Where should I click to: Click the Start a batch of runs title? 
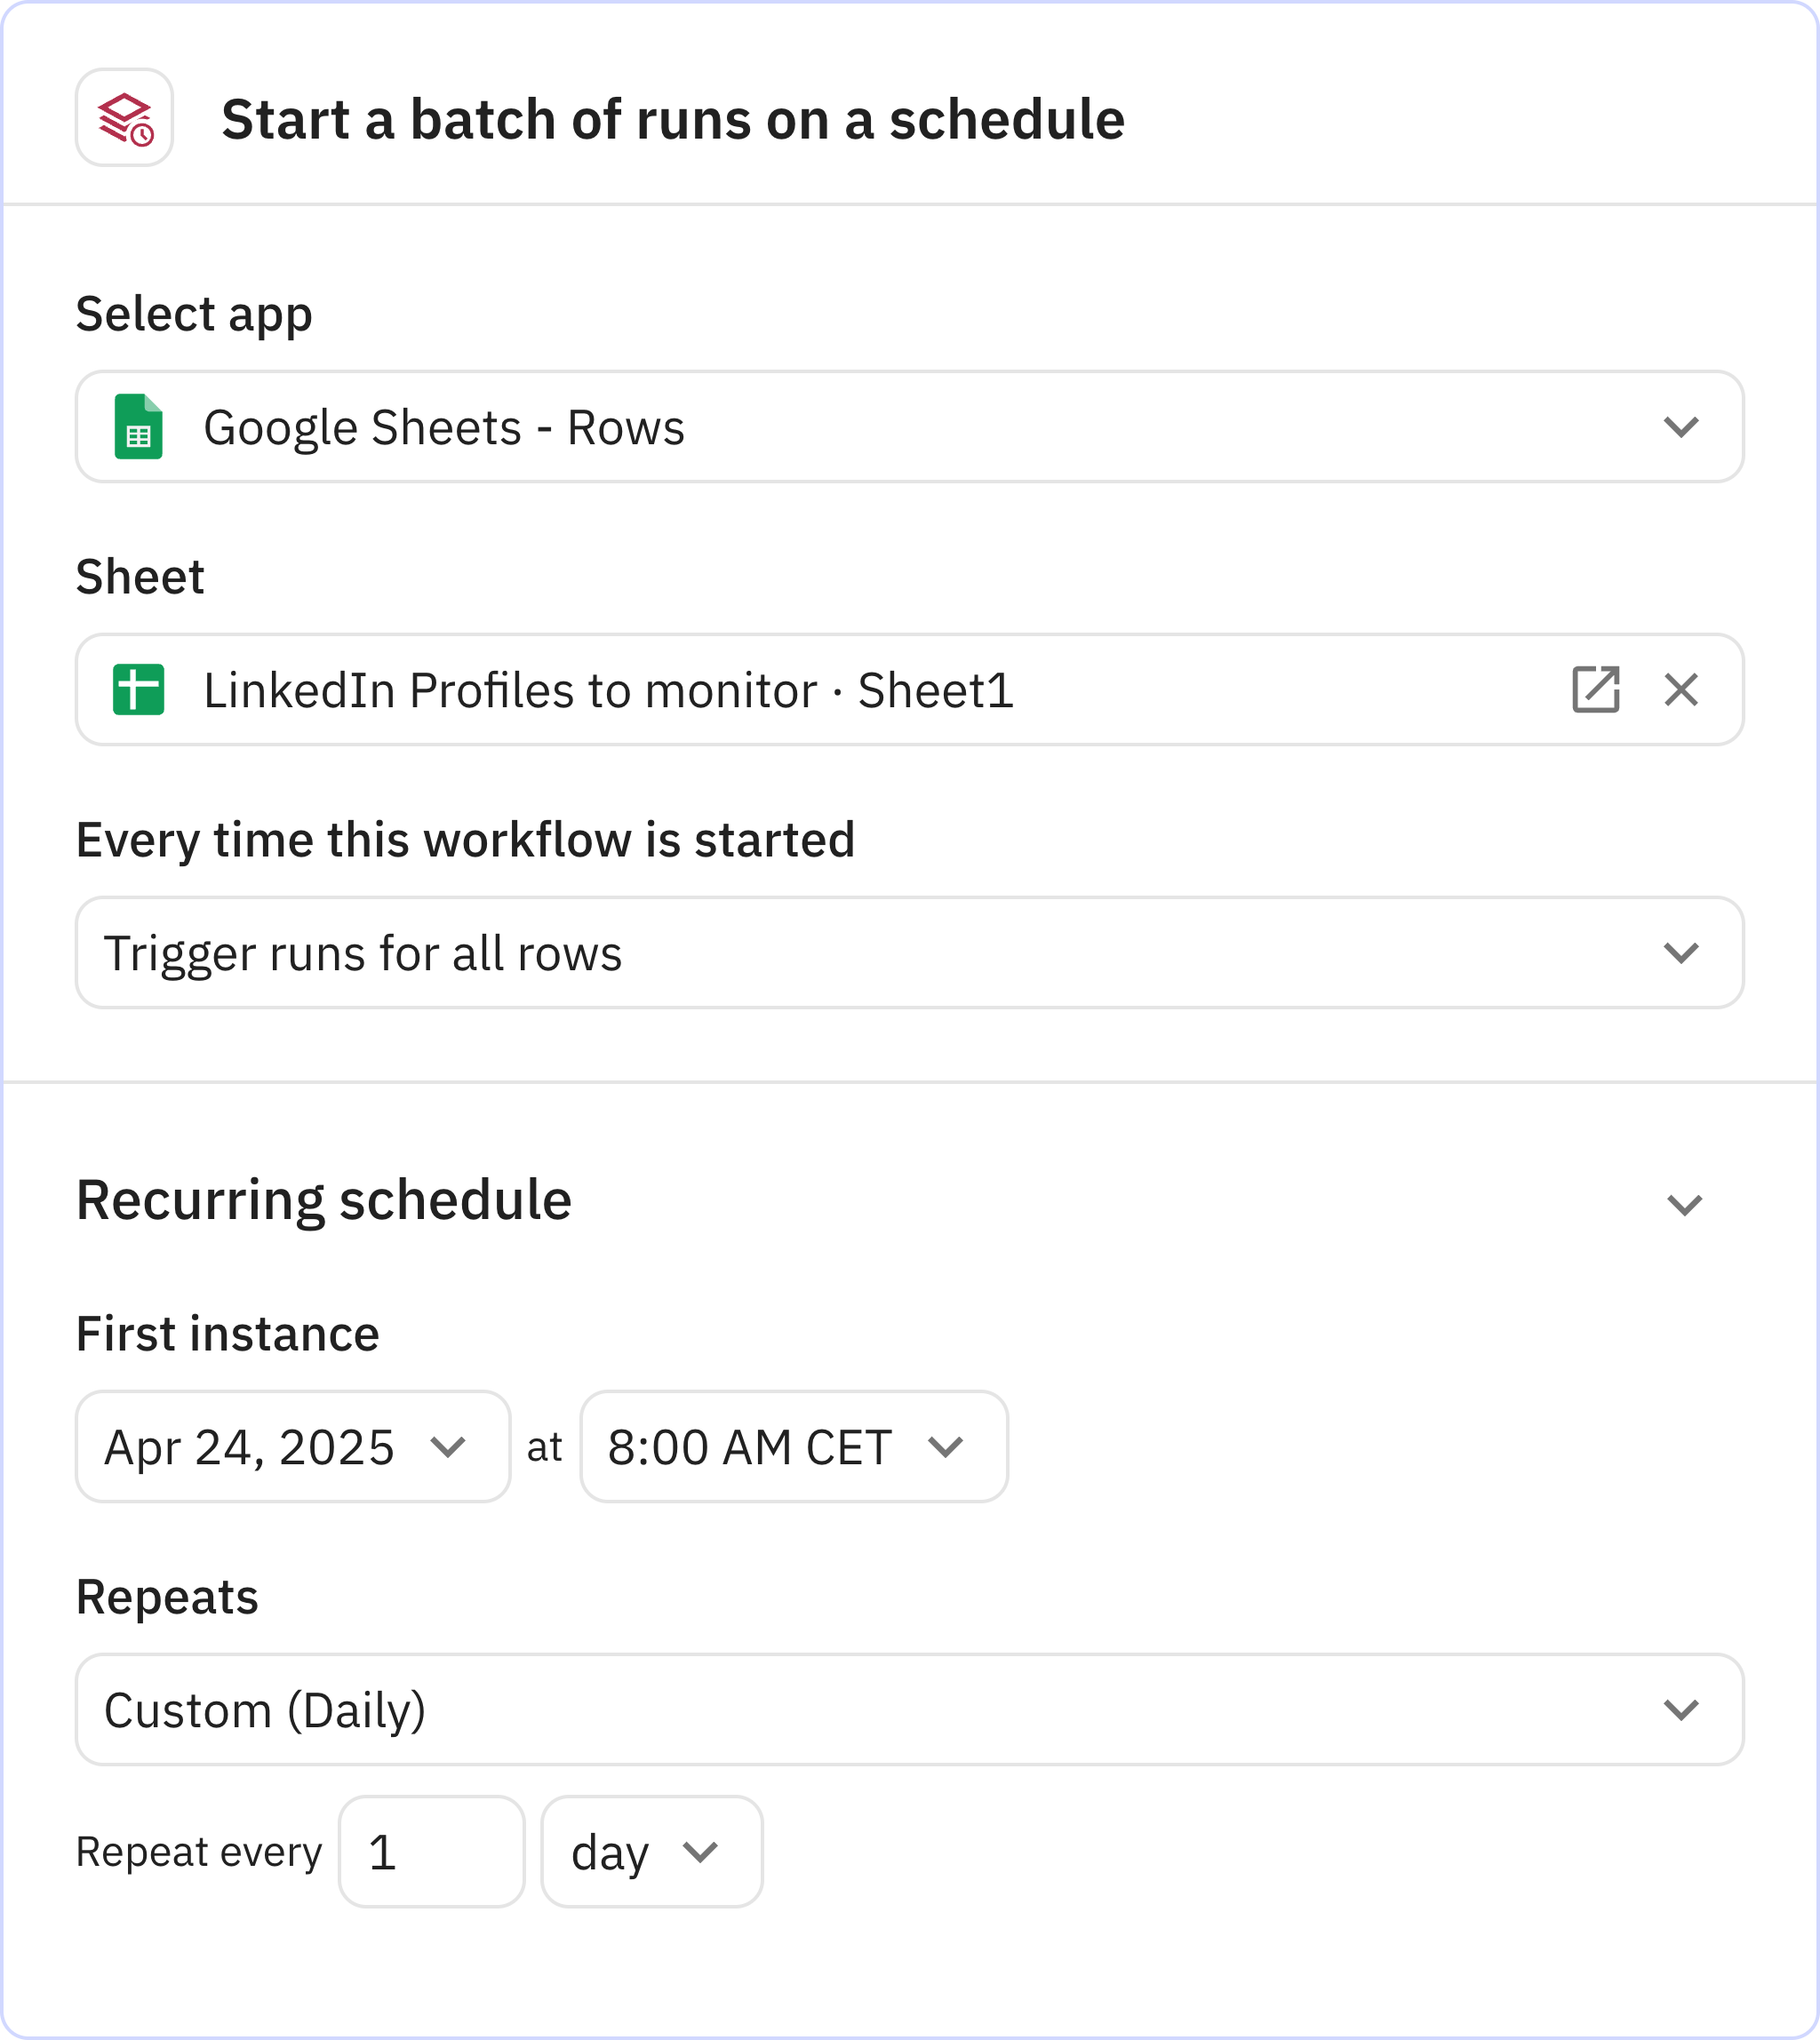pyautogui.click(x=672, y=120)
